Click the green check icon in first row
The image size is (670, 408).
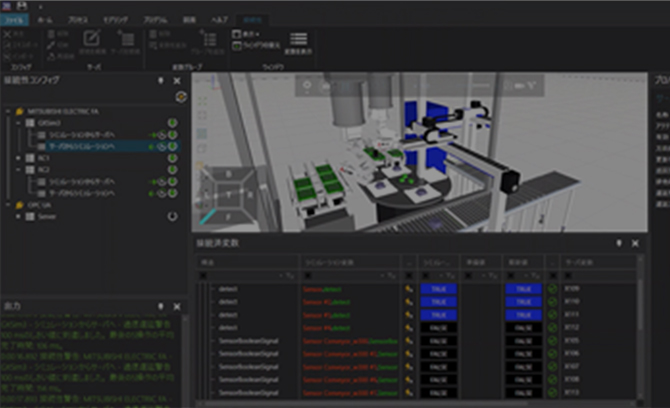552,288
